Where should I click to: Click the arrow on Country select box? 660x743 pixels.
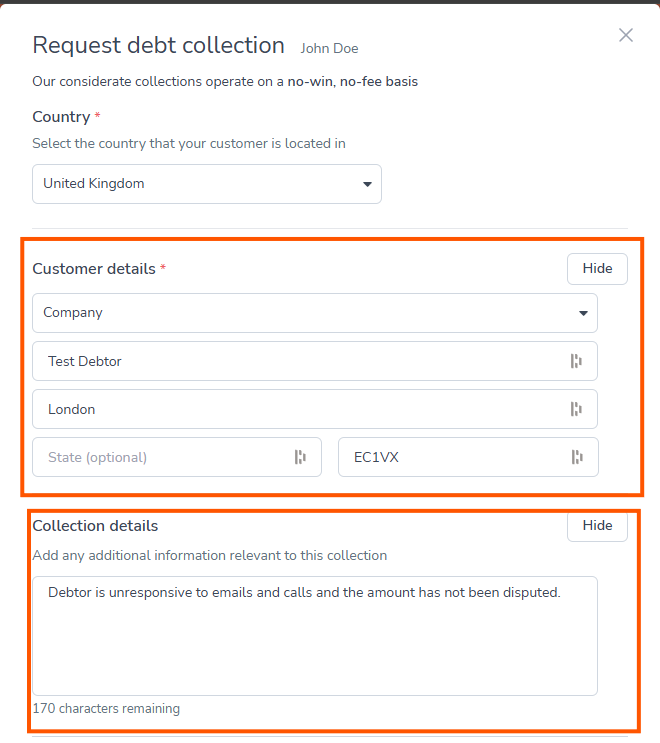click(x=367, y=185)
